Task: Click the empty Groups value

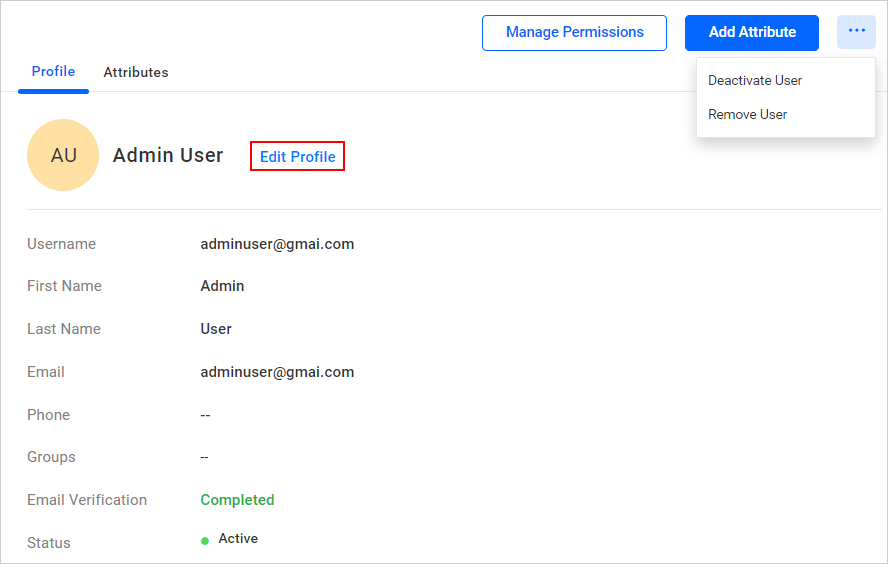Action: (x=205, y=457)
